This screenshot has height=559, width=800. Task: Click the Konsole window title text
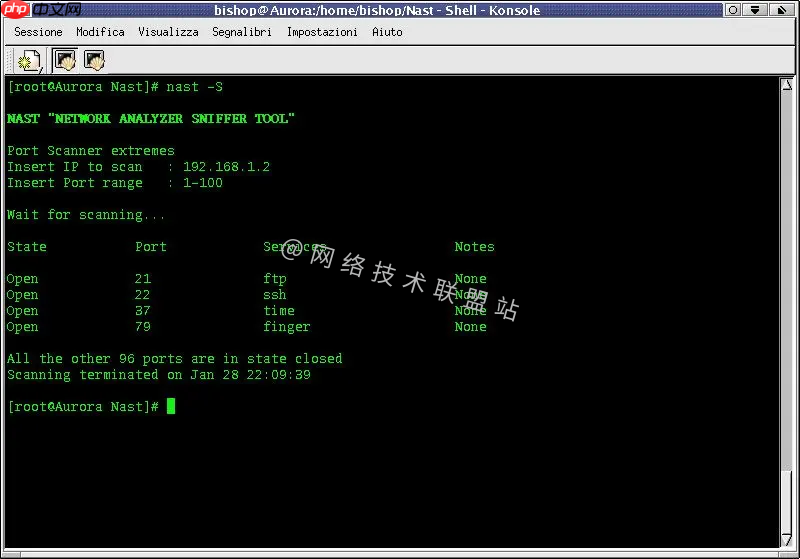pos(377,10)
